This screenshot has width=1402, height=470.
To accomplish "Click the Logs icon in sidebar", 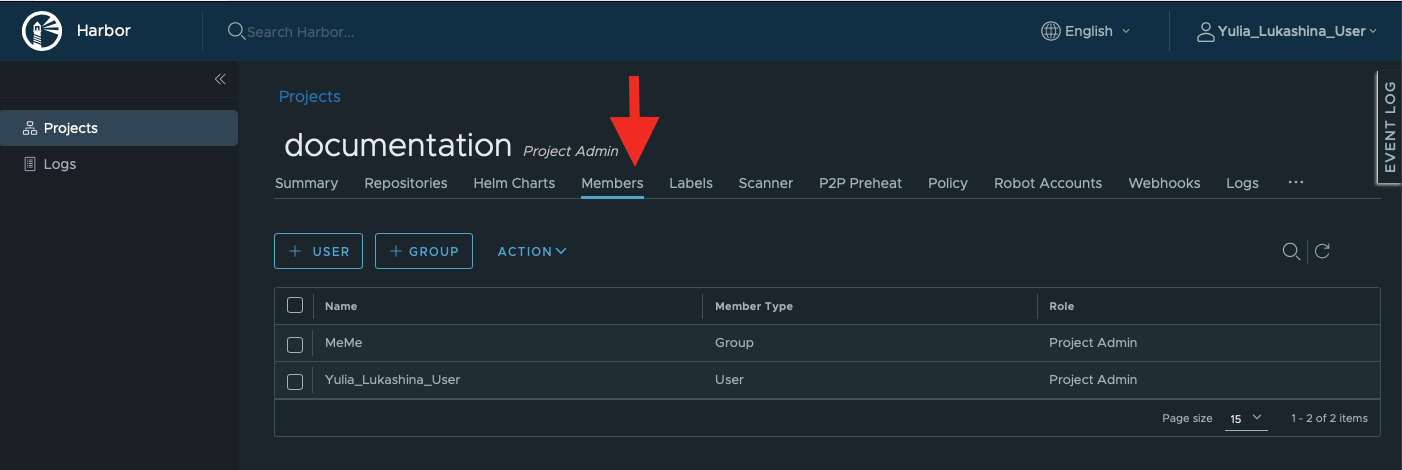I will (29, 164).
